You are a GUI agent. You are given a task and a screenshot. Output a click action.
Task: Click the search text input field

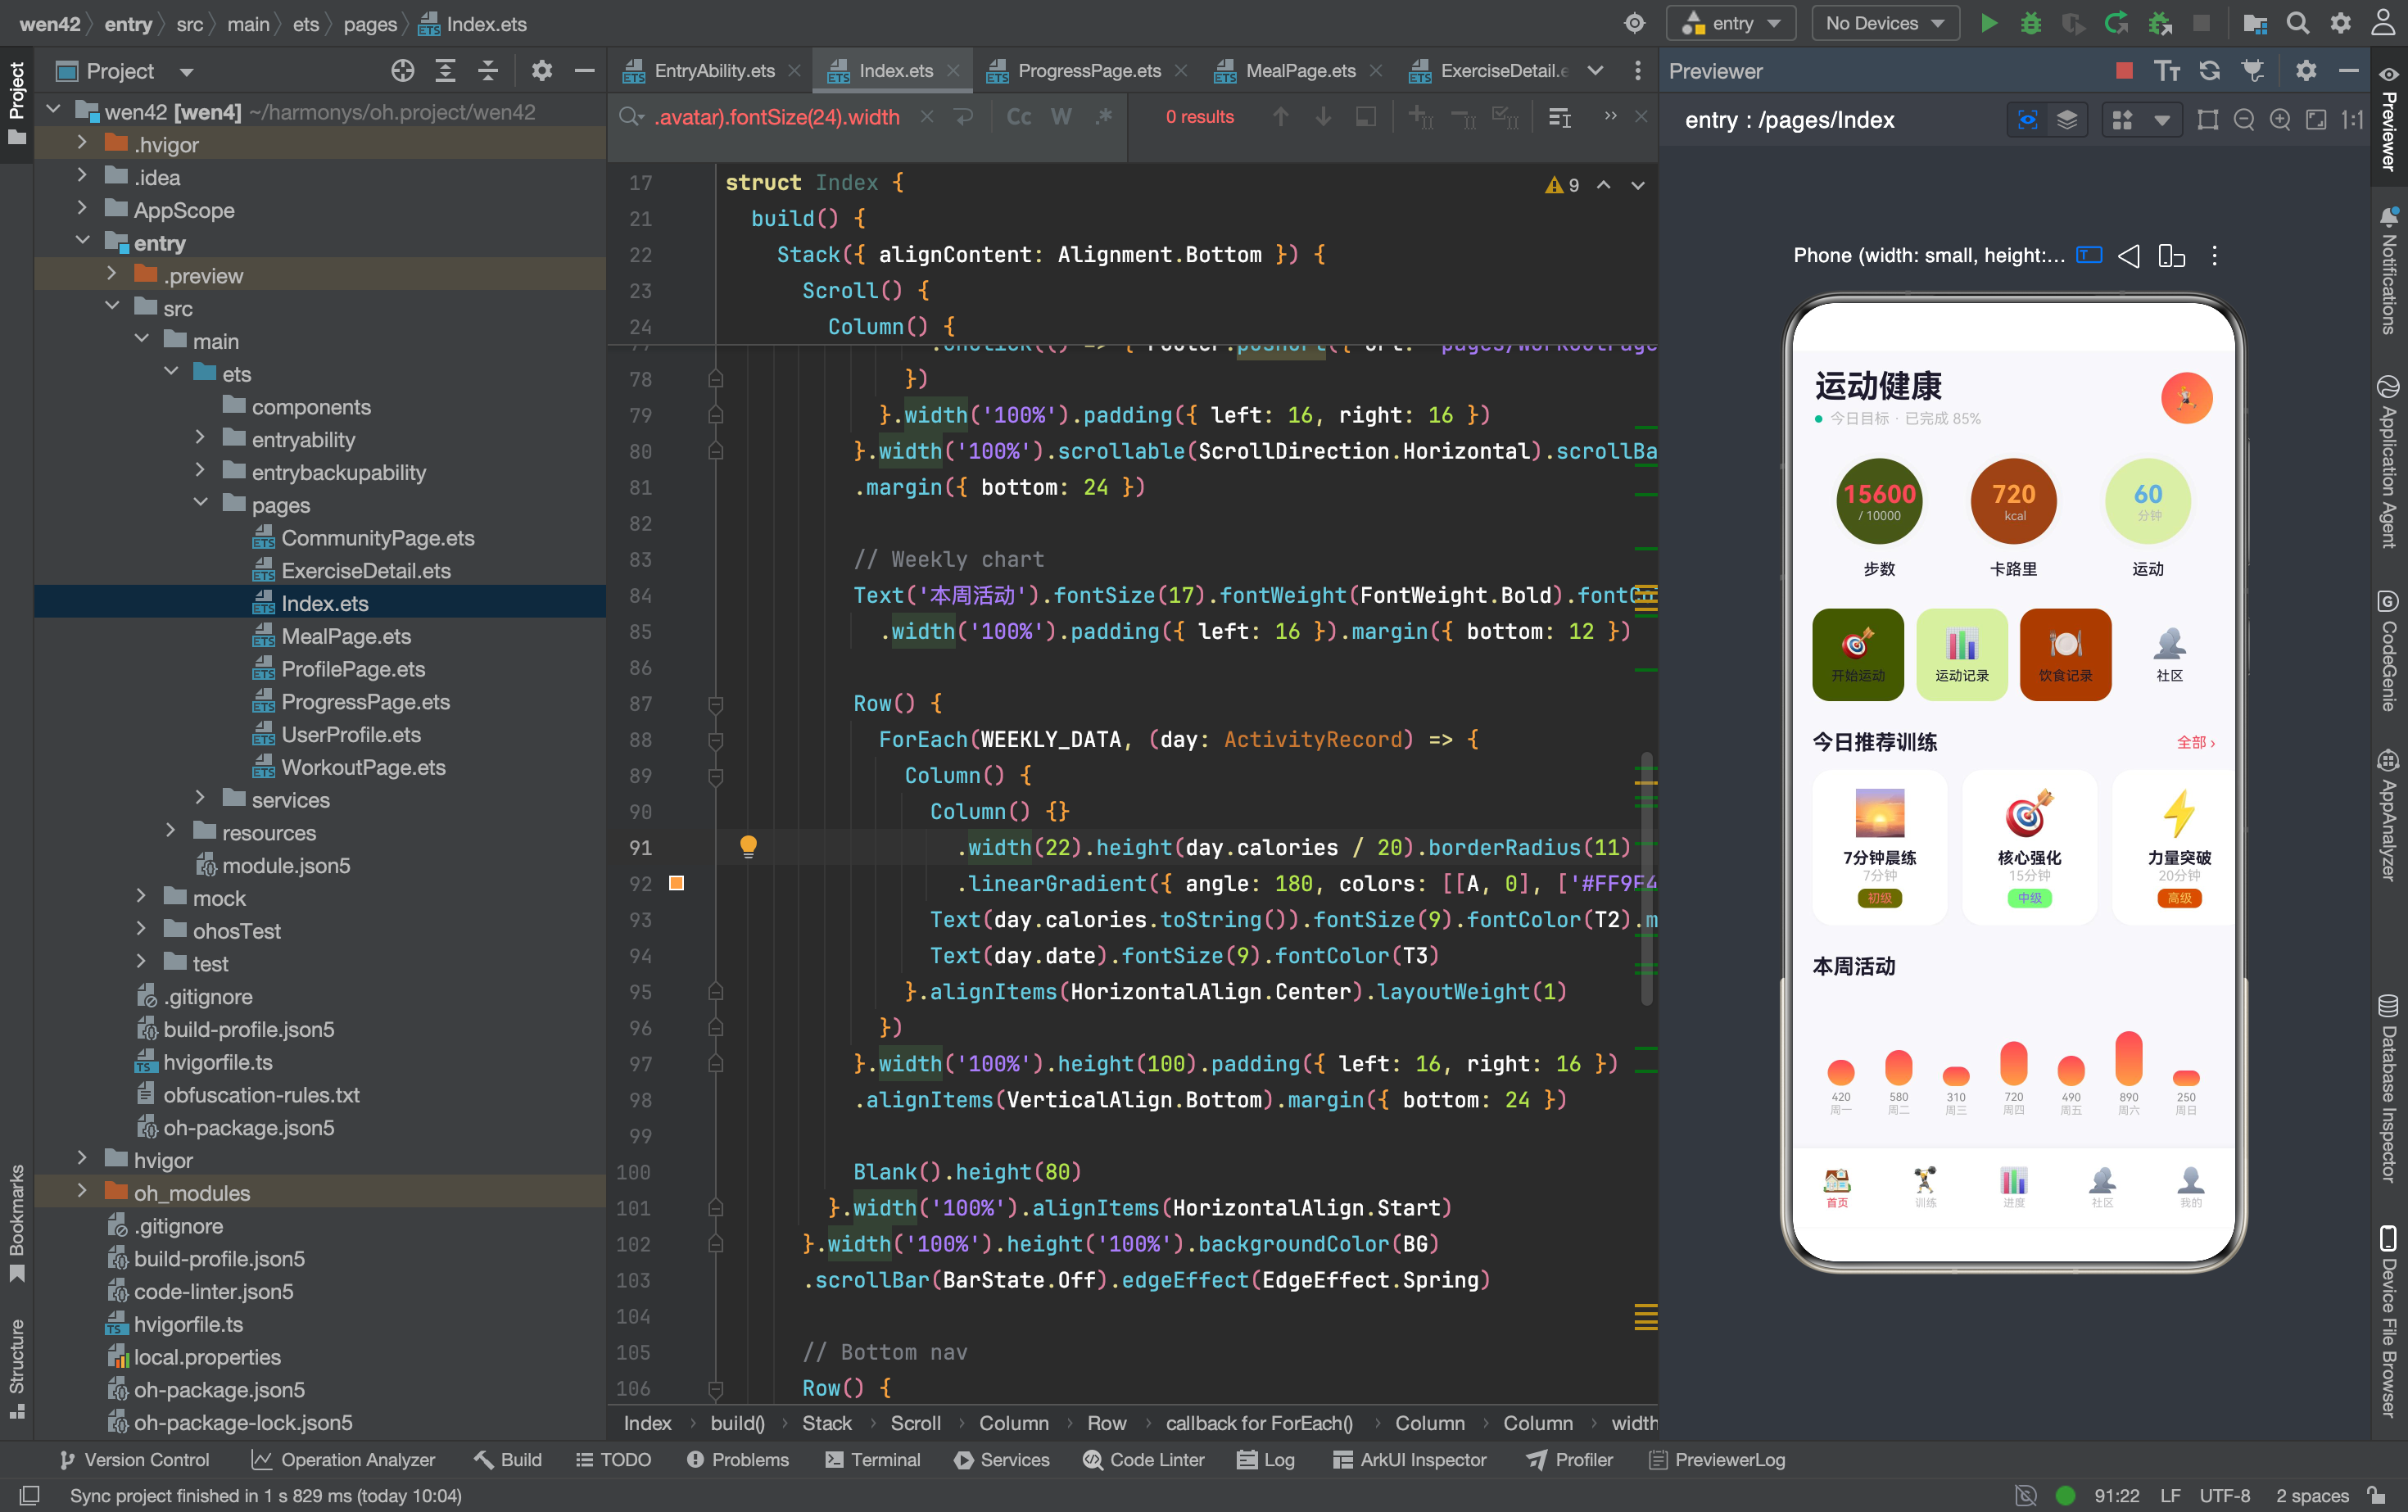click(x=777, y=117)
